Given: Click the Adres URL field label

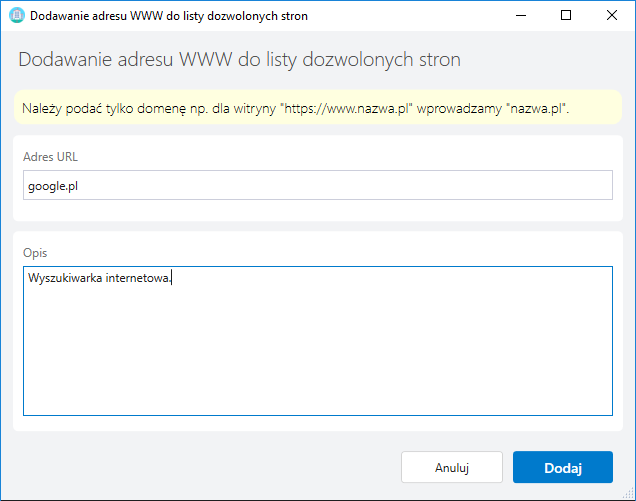Looking at the screenshot, I should pyautogui.click(x=50, y=157).
